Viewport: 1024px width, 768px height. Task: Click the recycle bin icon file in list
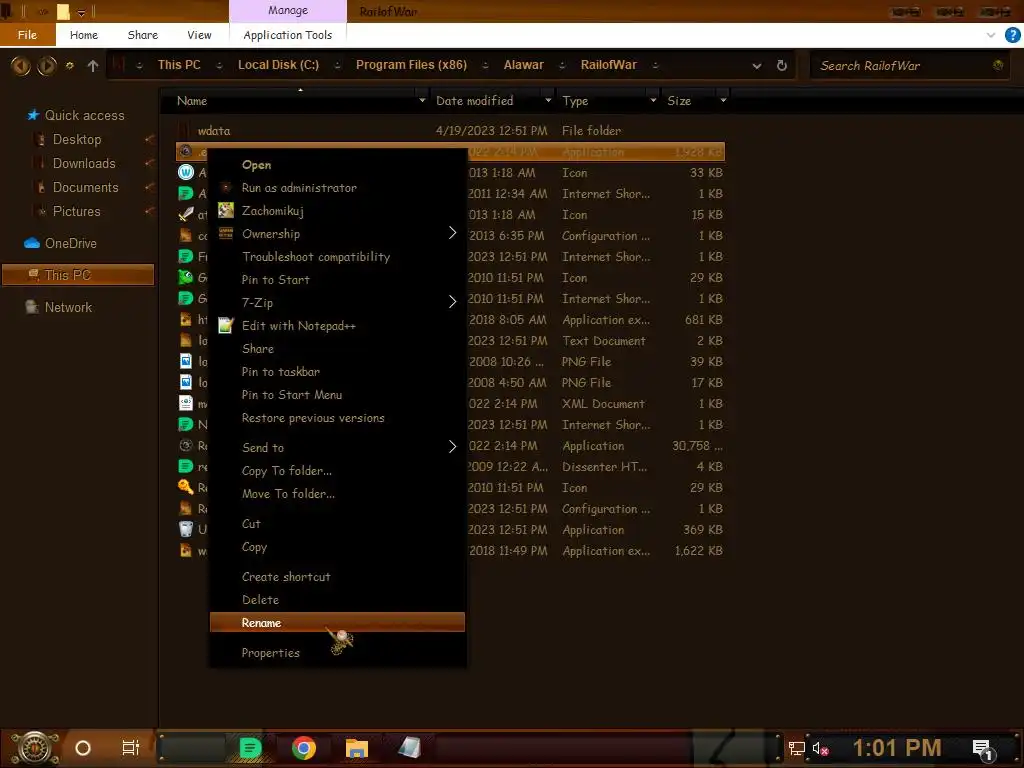point(185,529)
